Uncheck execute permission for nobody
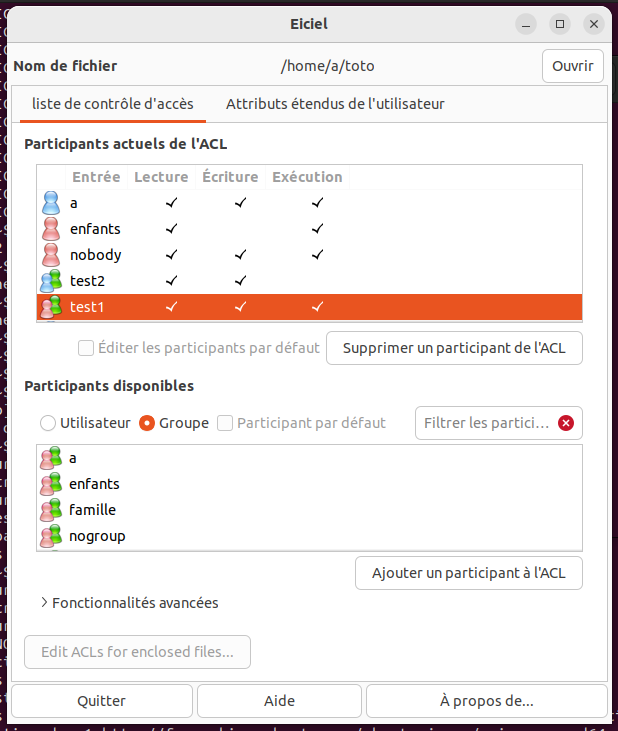 (x=317, y=255)
